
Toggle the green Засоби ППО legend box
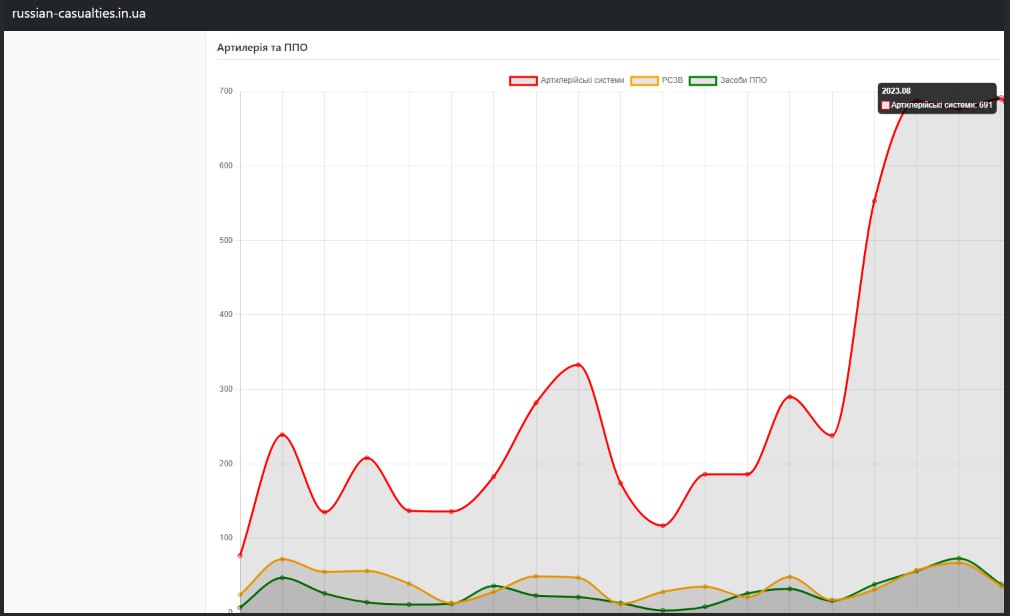tap(703, 80)
